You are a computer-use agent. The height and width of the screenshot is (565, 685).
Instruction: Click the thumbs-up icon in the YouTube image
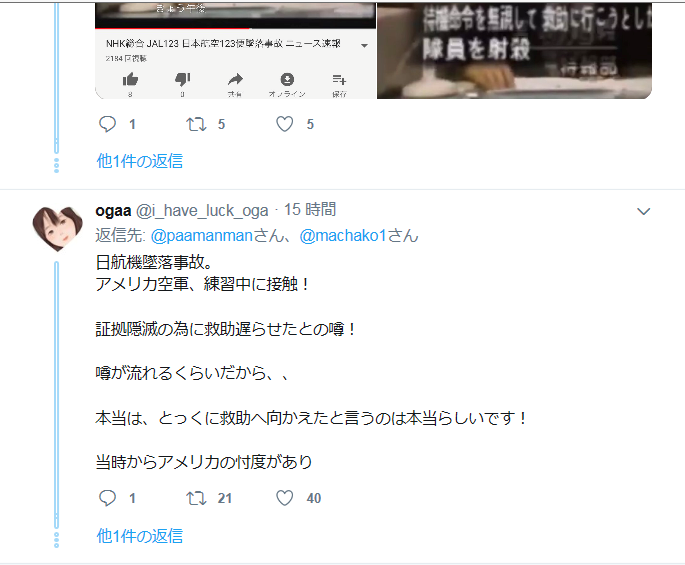point(130,79)
